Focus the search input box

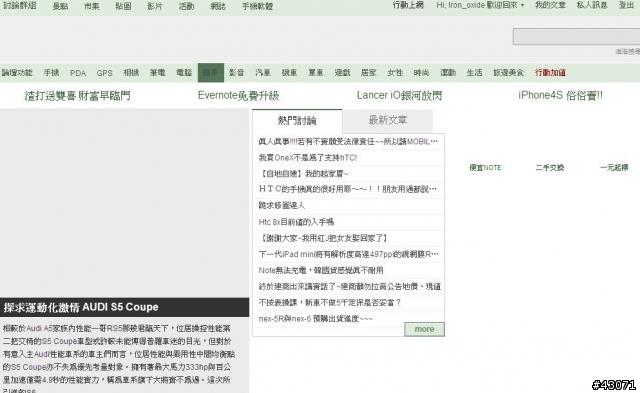coord(576,36)
